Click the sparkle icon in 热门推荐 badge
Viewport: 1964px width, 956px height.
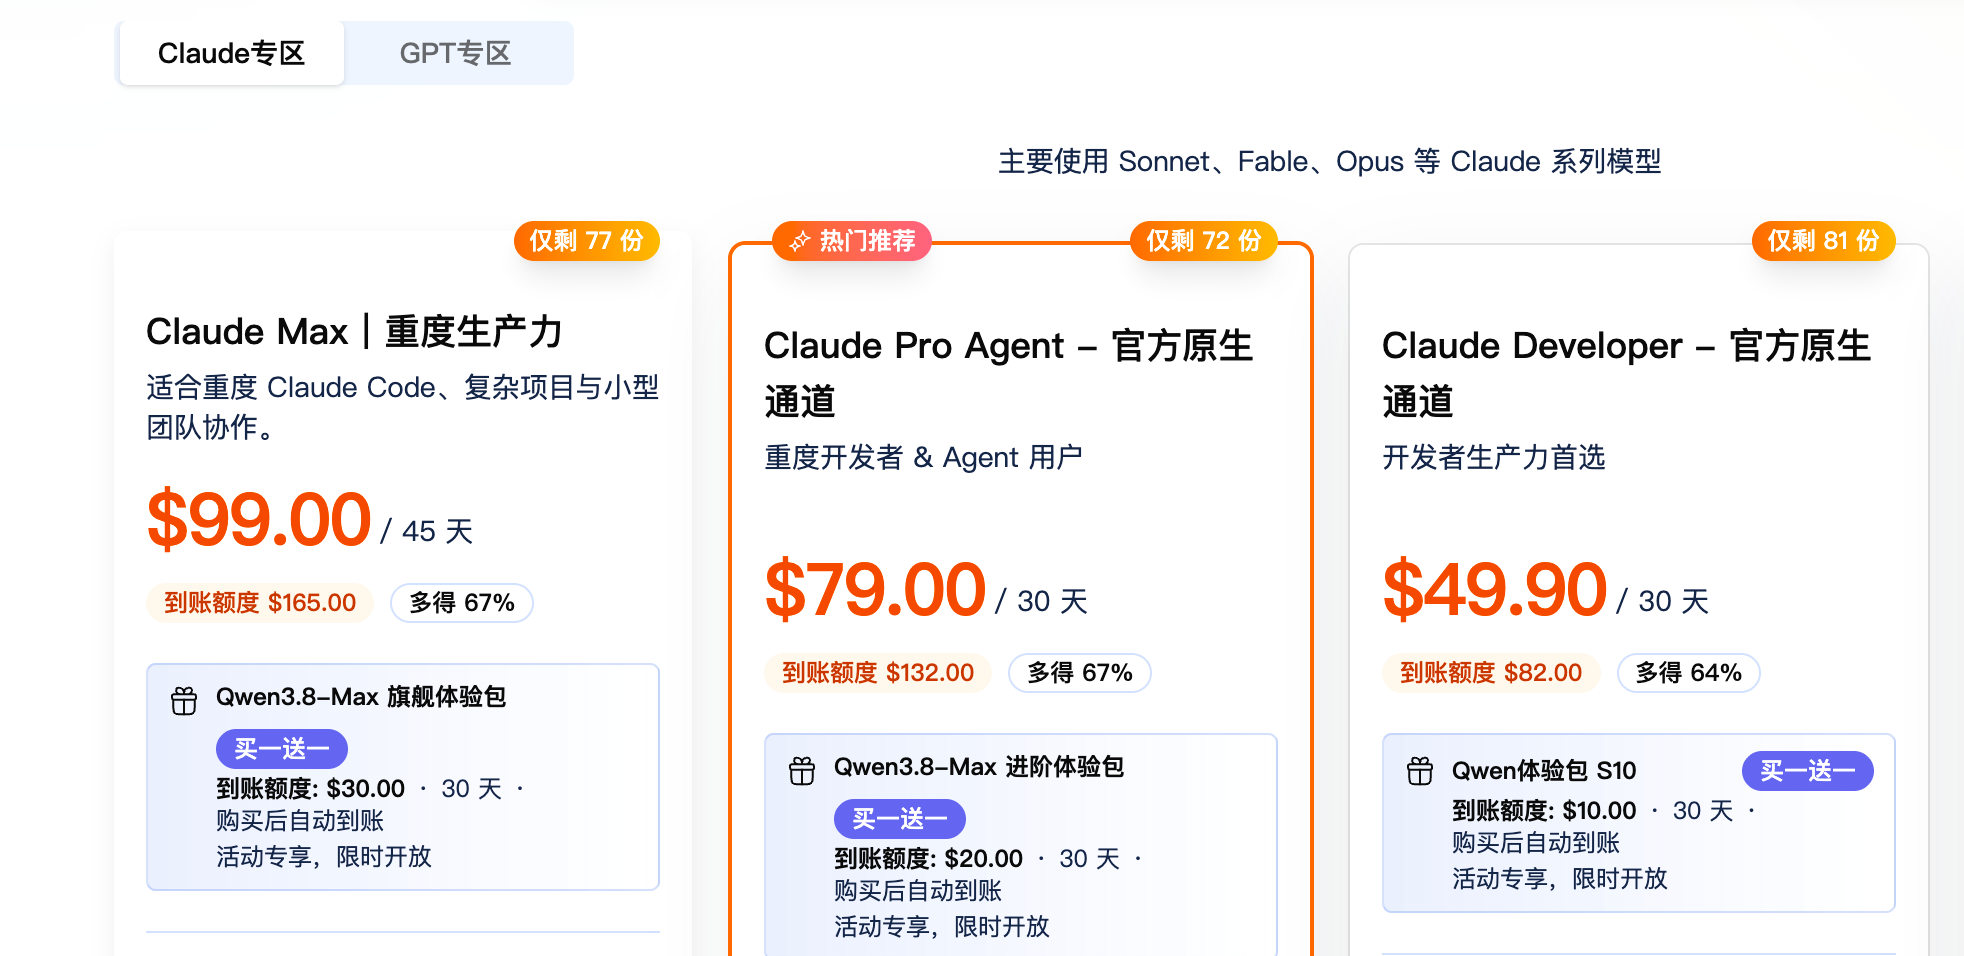pos(800,241)
